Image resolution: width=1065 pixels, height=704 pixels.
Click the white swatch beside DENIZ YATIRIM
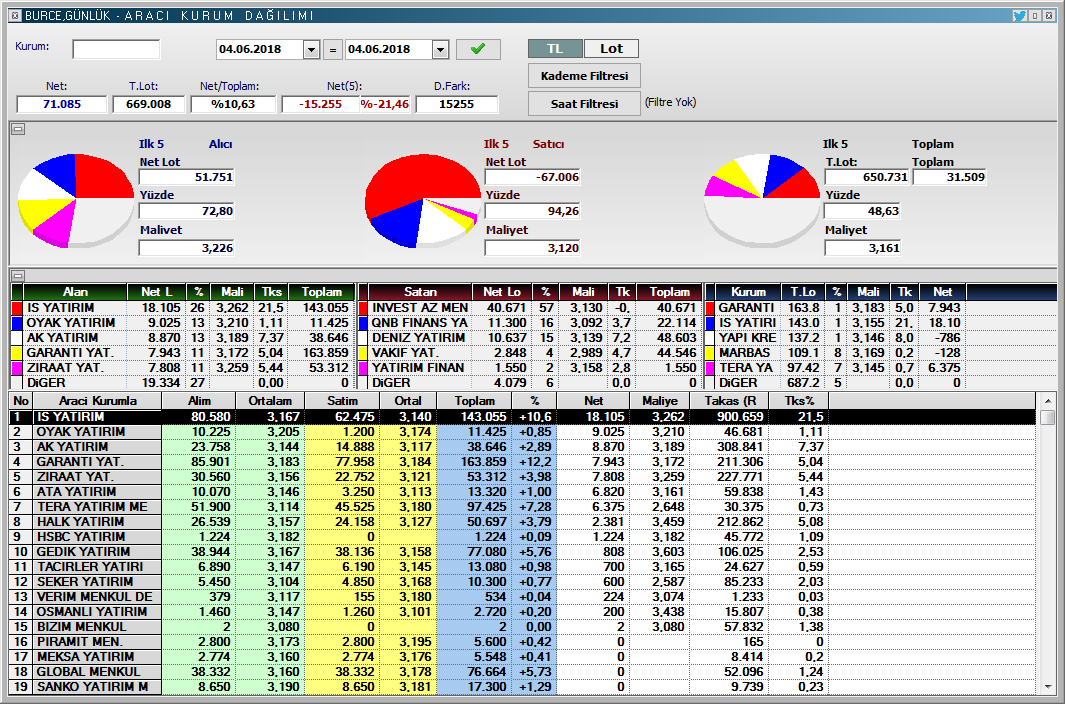[363, 338]
